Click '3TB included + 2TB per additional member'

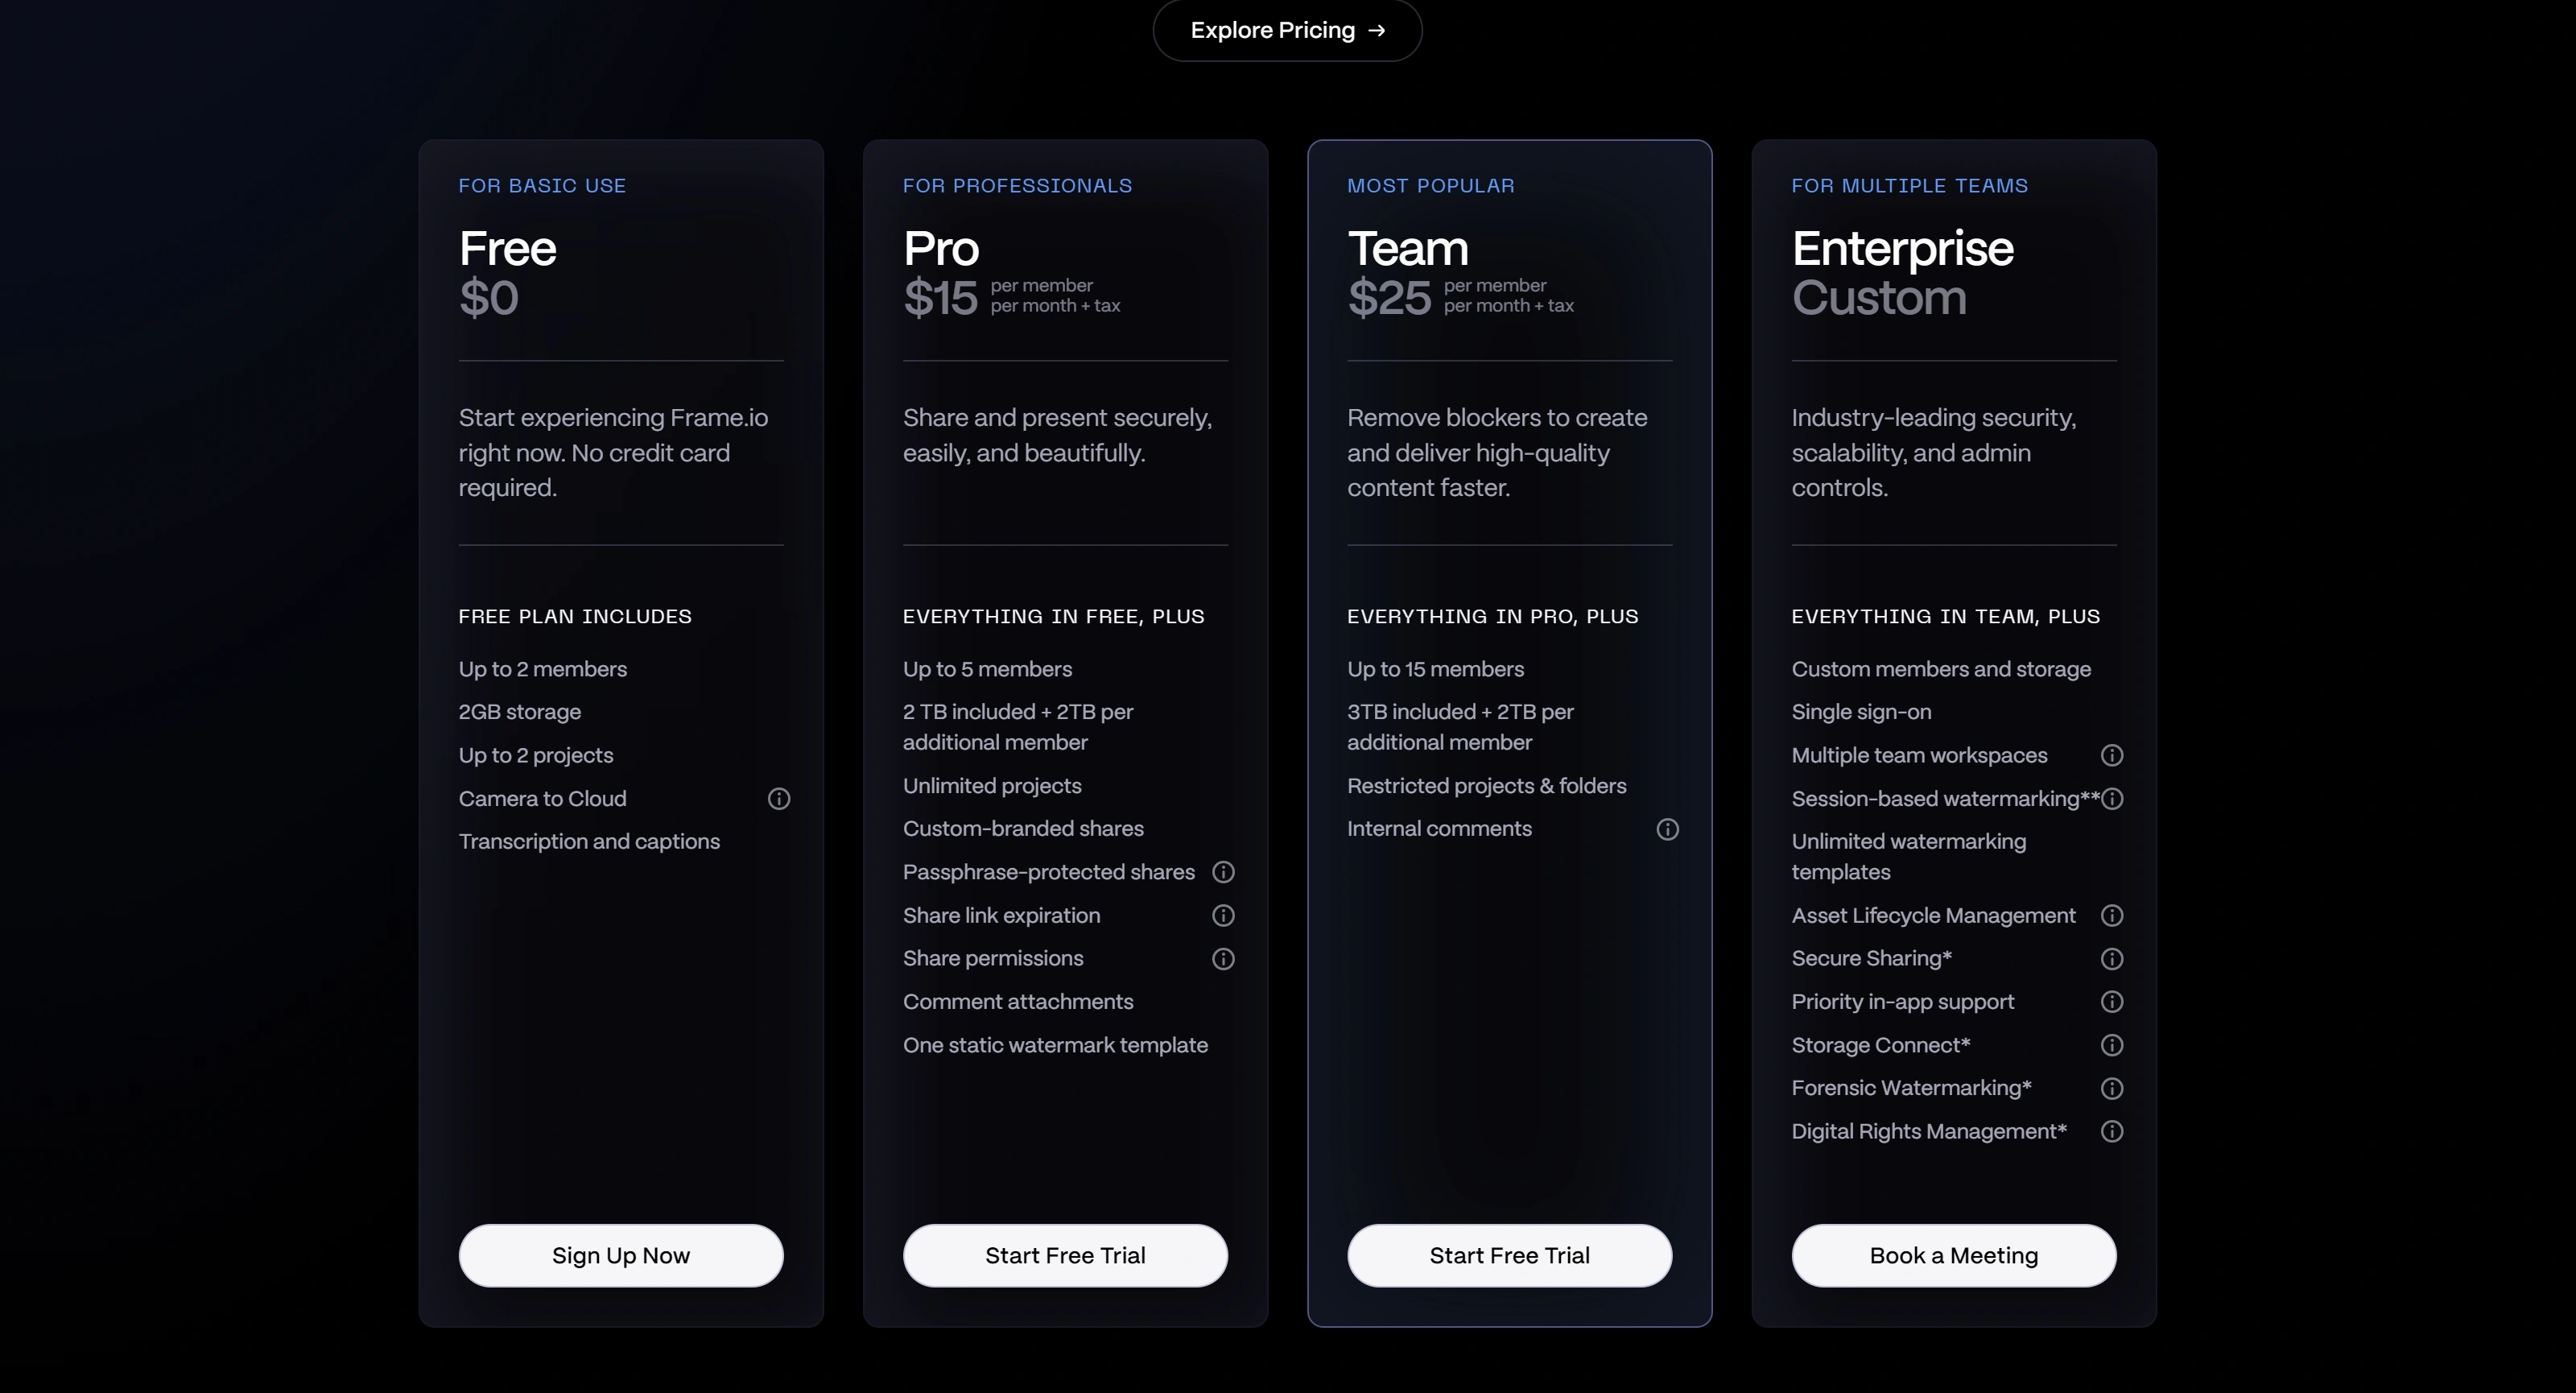(x=1460, y=727)
